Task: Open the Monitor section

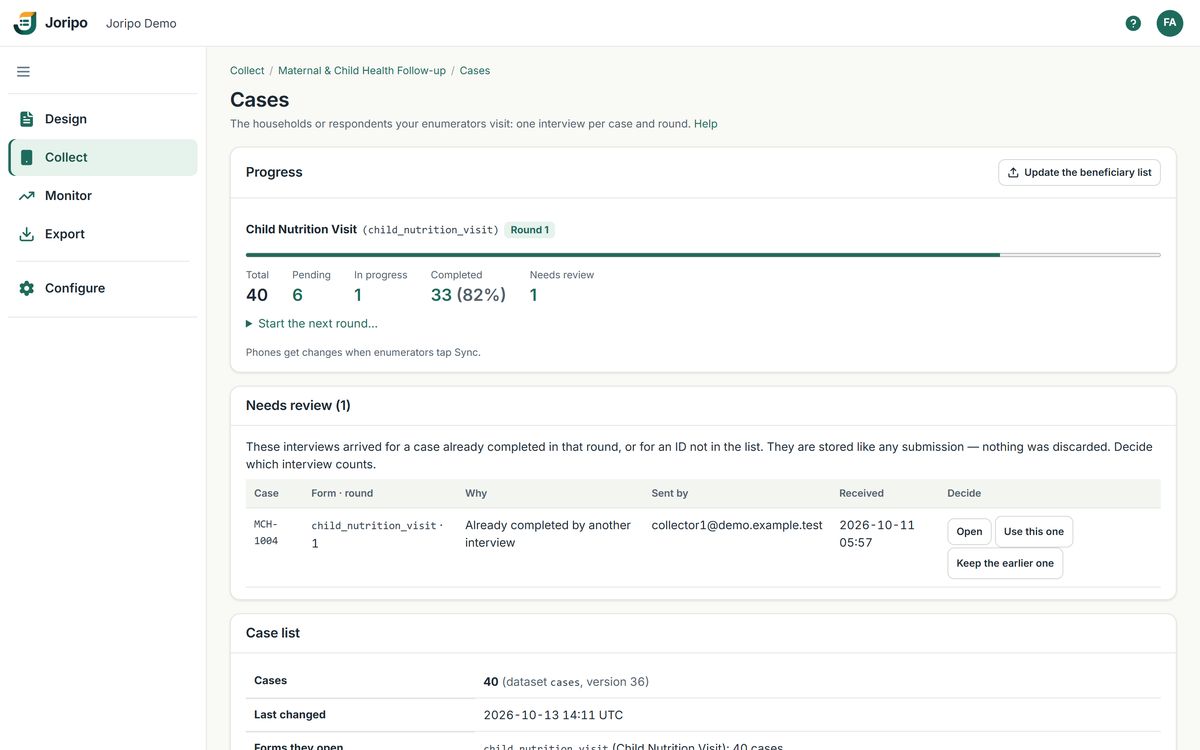Action: [x=103, y=196]
